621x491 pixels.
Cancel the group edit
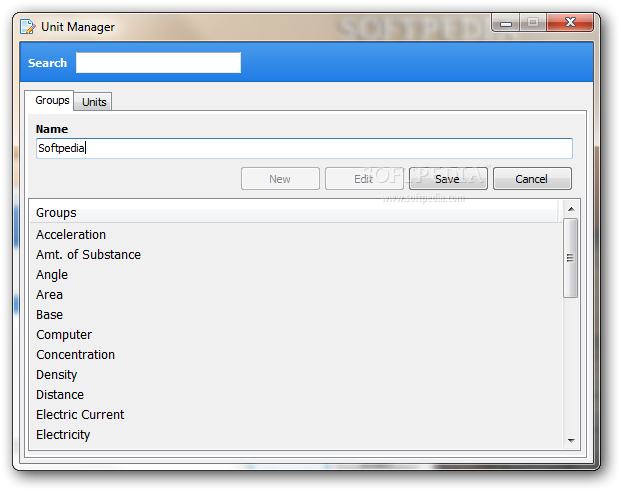[x=532, y=179]
